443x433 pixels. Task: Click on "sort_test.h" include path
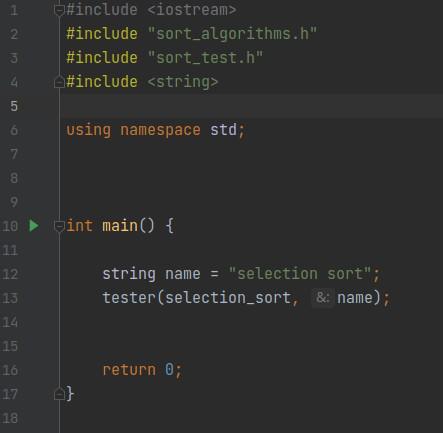pos(205,58)
